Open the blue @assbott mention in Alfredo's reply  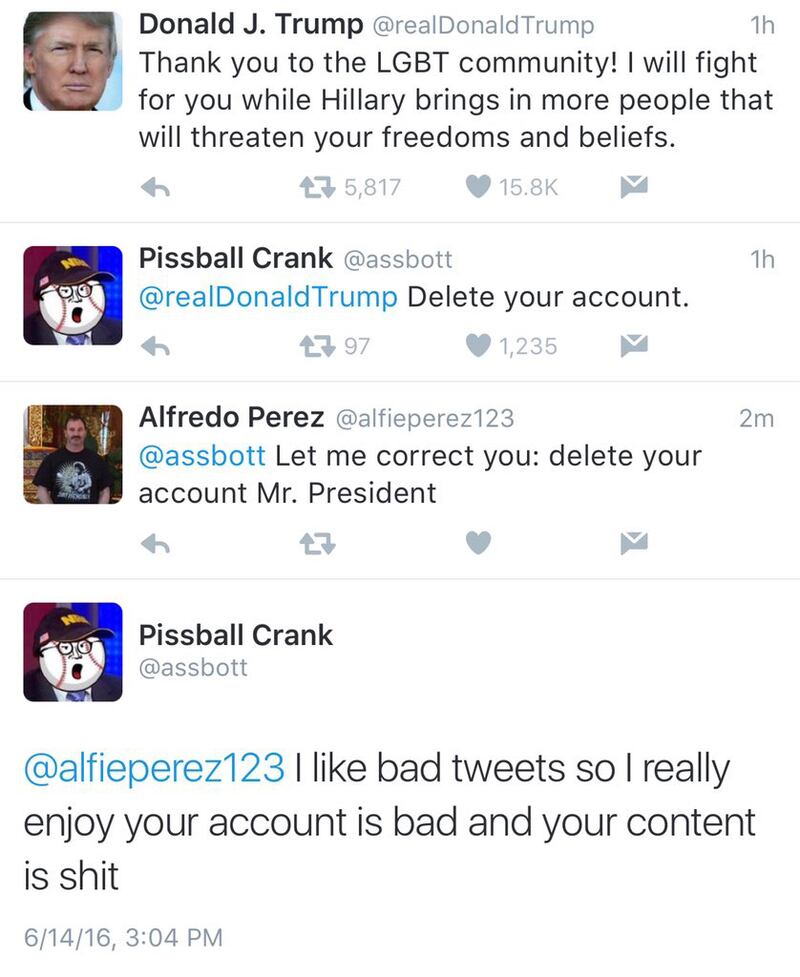201,456
